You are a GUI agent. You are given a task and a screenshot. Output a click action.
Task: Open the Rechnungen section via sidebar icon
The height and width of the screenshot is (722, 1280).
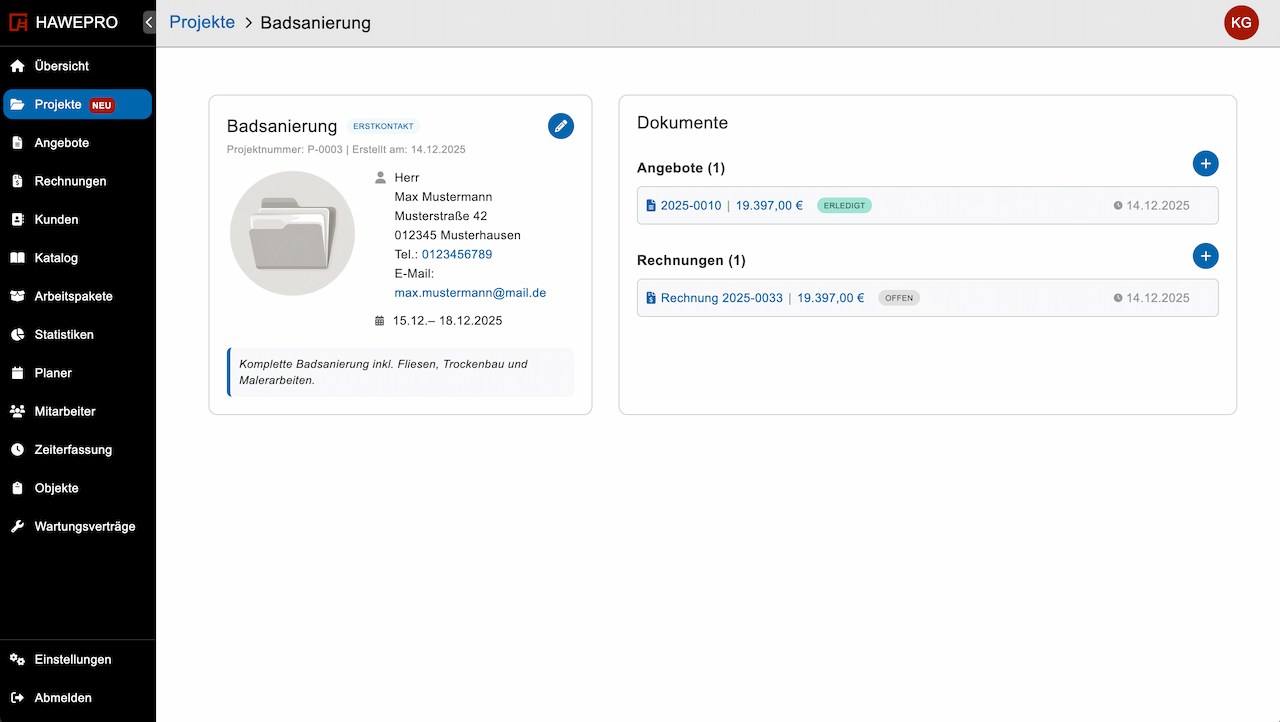click(x=20, y=181)
